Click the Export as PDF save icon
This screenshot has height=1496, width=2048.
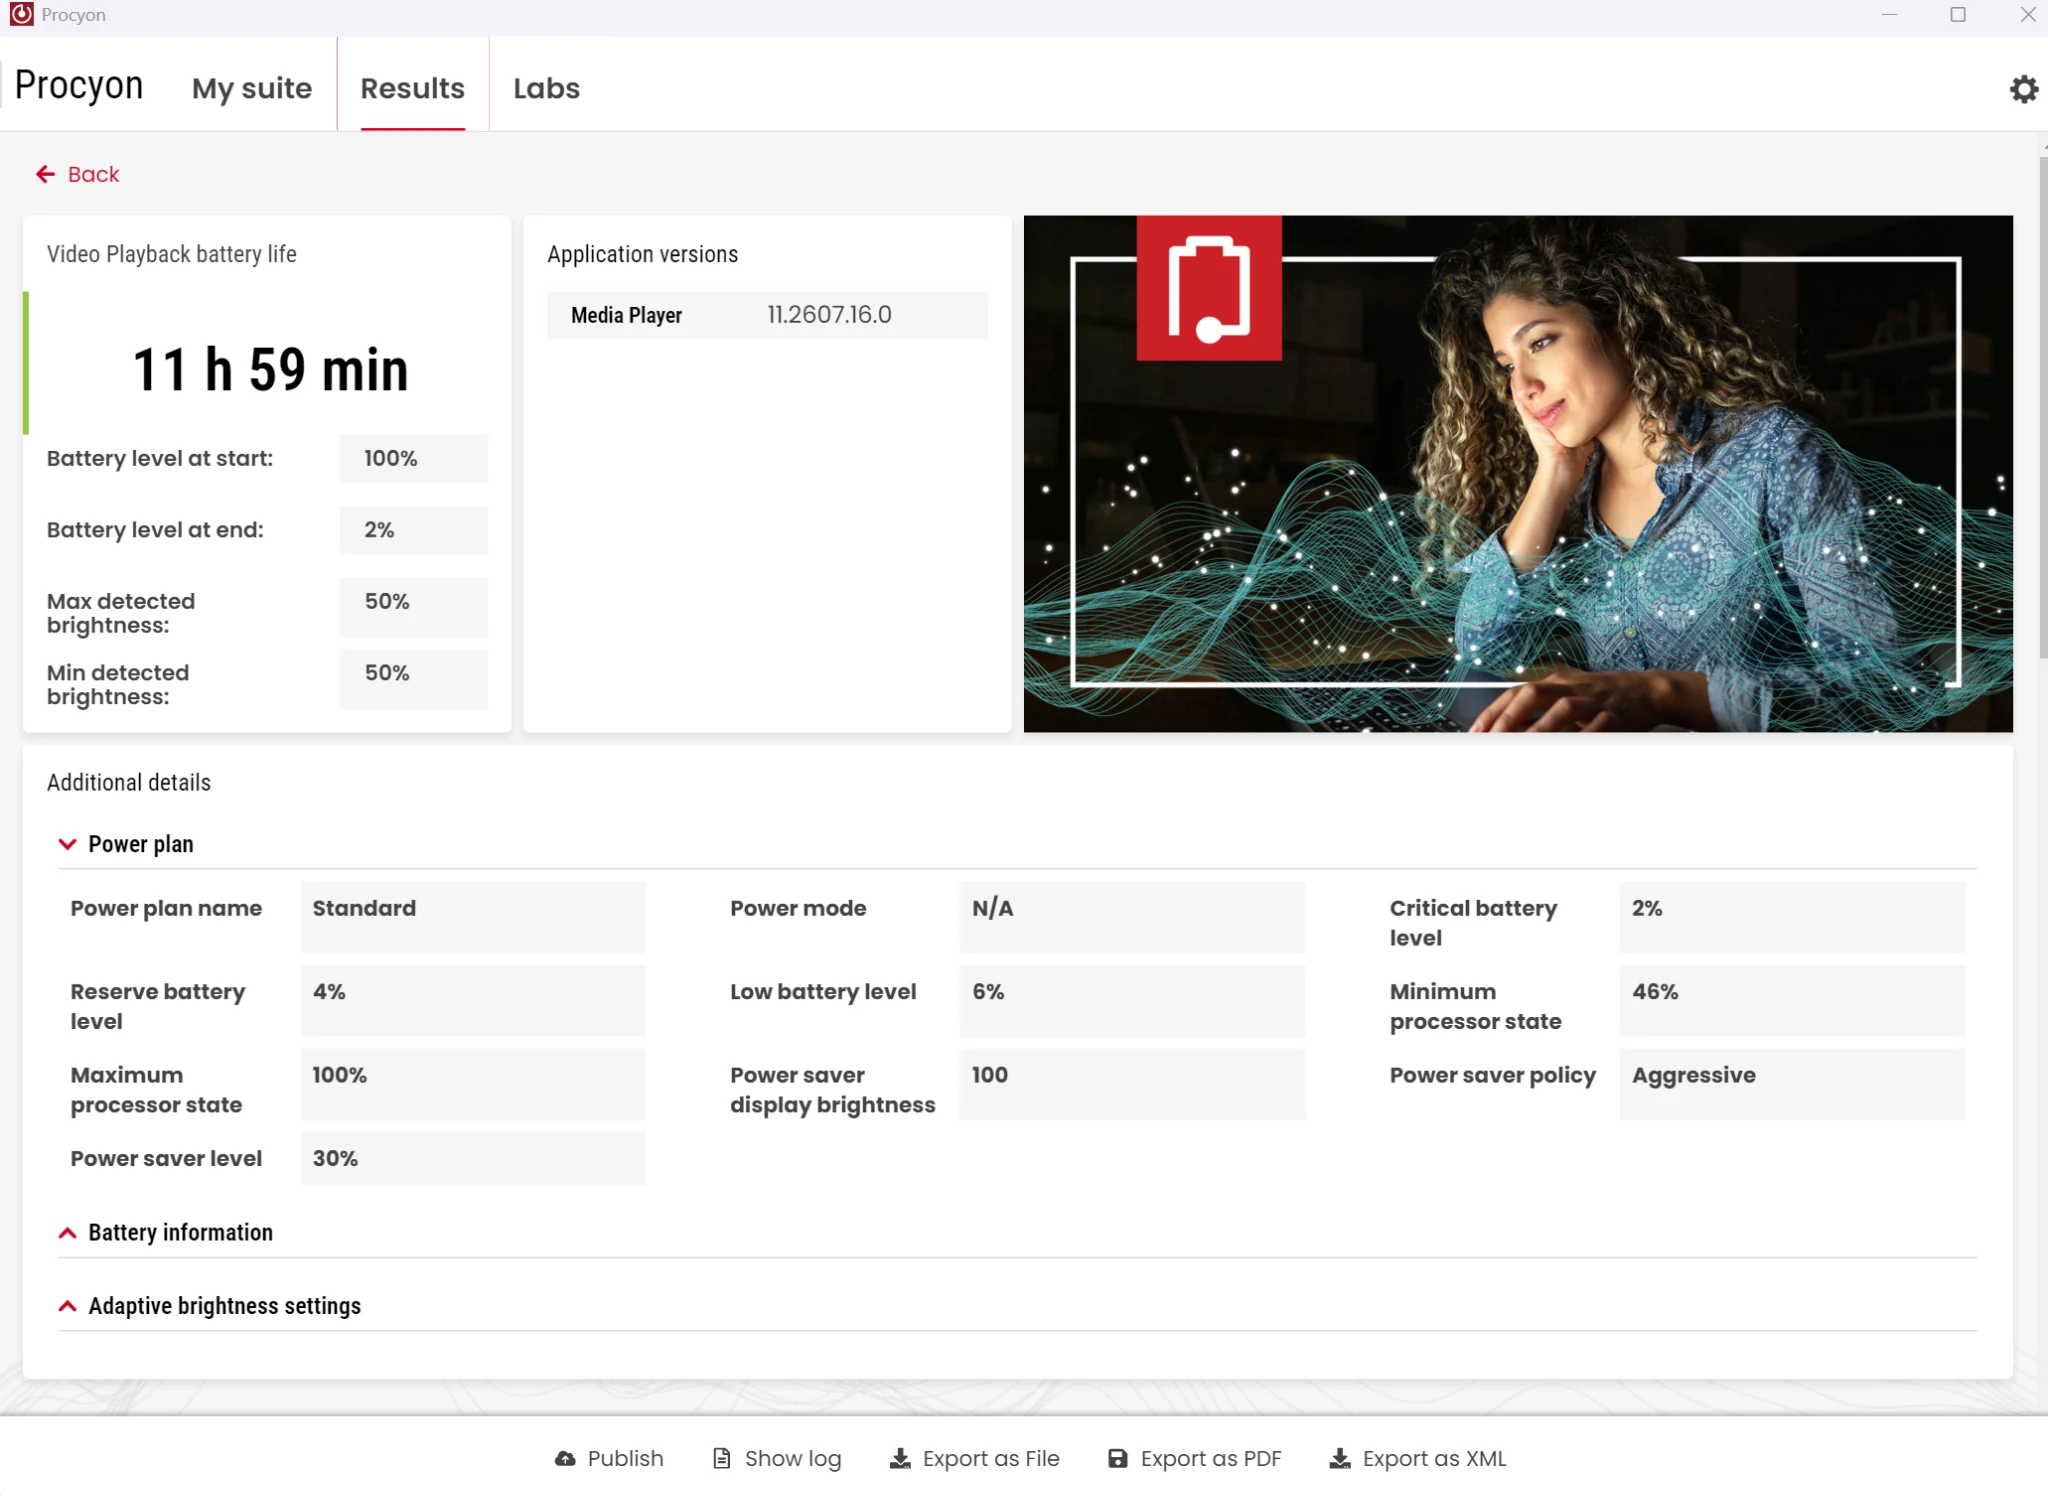[x=1117, y=1458]
